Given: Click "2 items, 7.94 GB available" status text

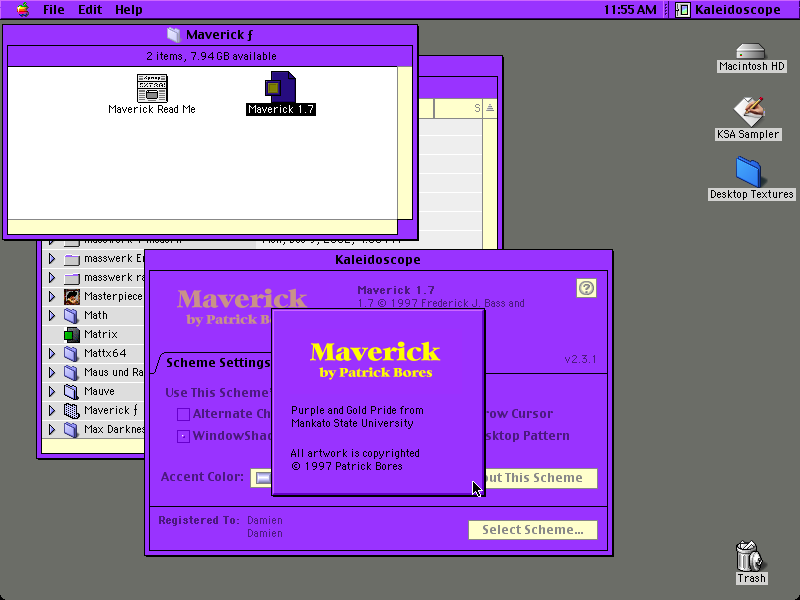Looking at the screenshot, I should click(211, 56).
